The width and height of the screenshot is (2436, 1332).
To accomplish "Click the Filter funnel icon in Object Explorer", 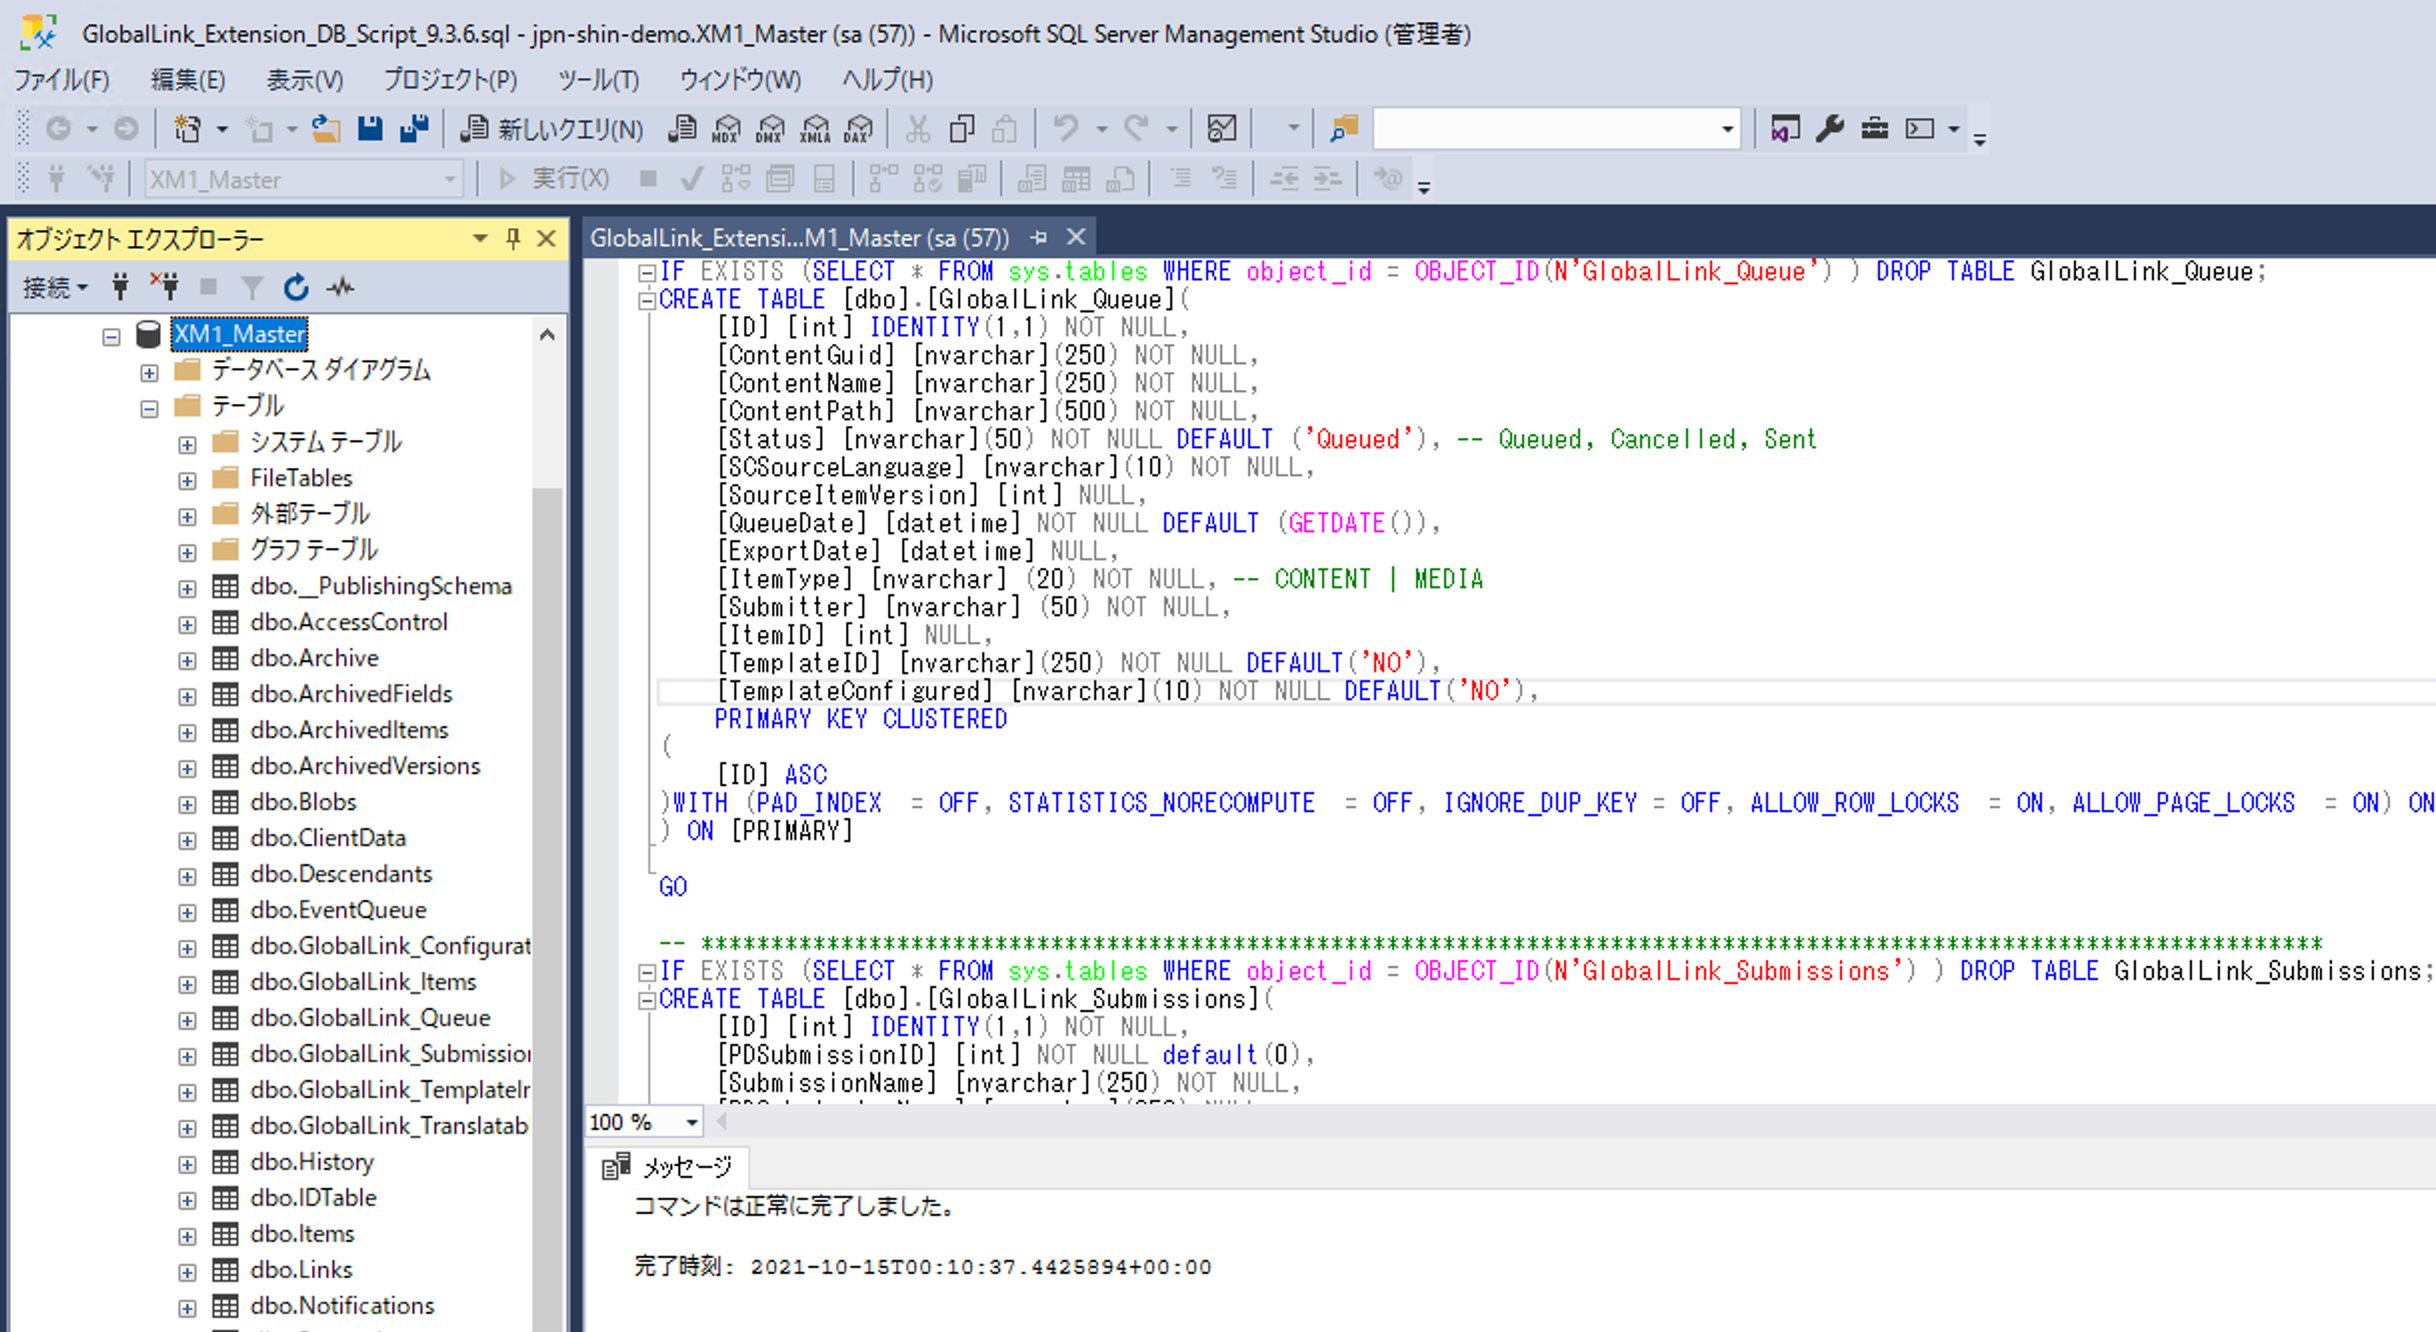I will [x=252, y=288].
